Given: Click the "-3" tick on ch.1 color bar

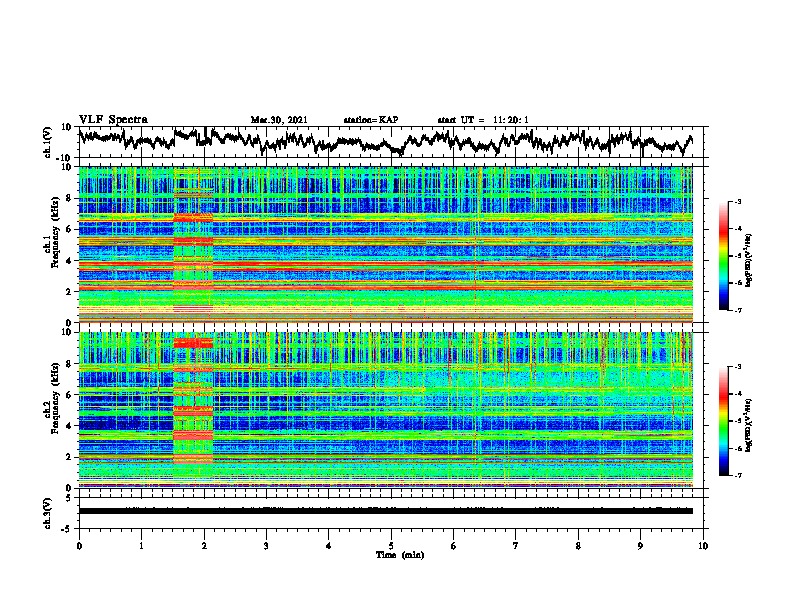Looking at the screenshot, I should [x=737, y=202].
